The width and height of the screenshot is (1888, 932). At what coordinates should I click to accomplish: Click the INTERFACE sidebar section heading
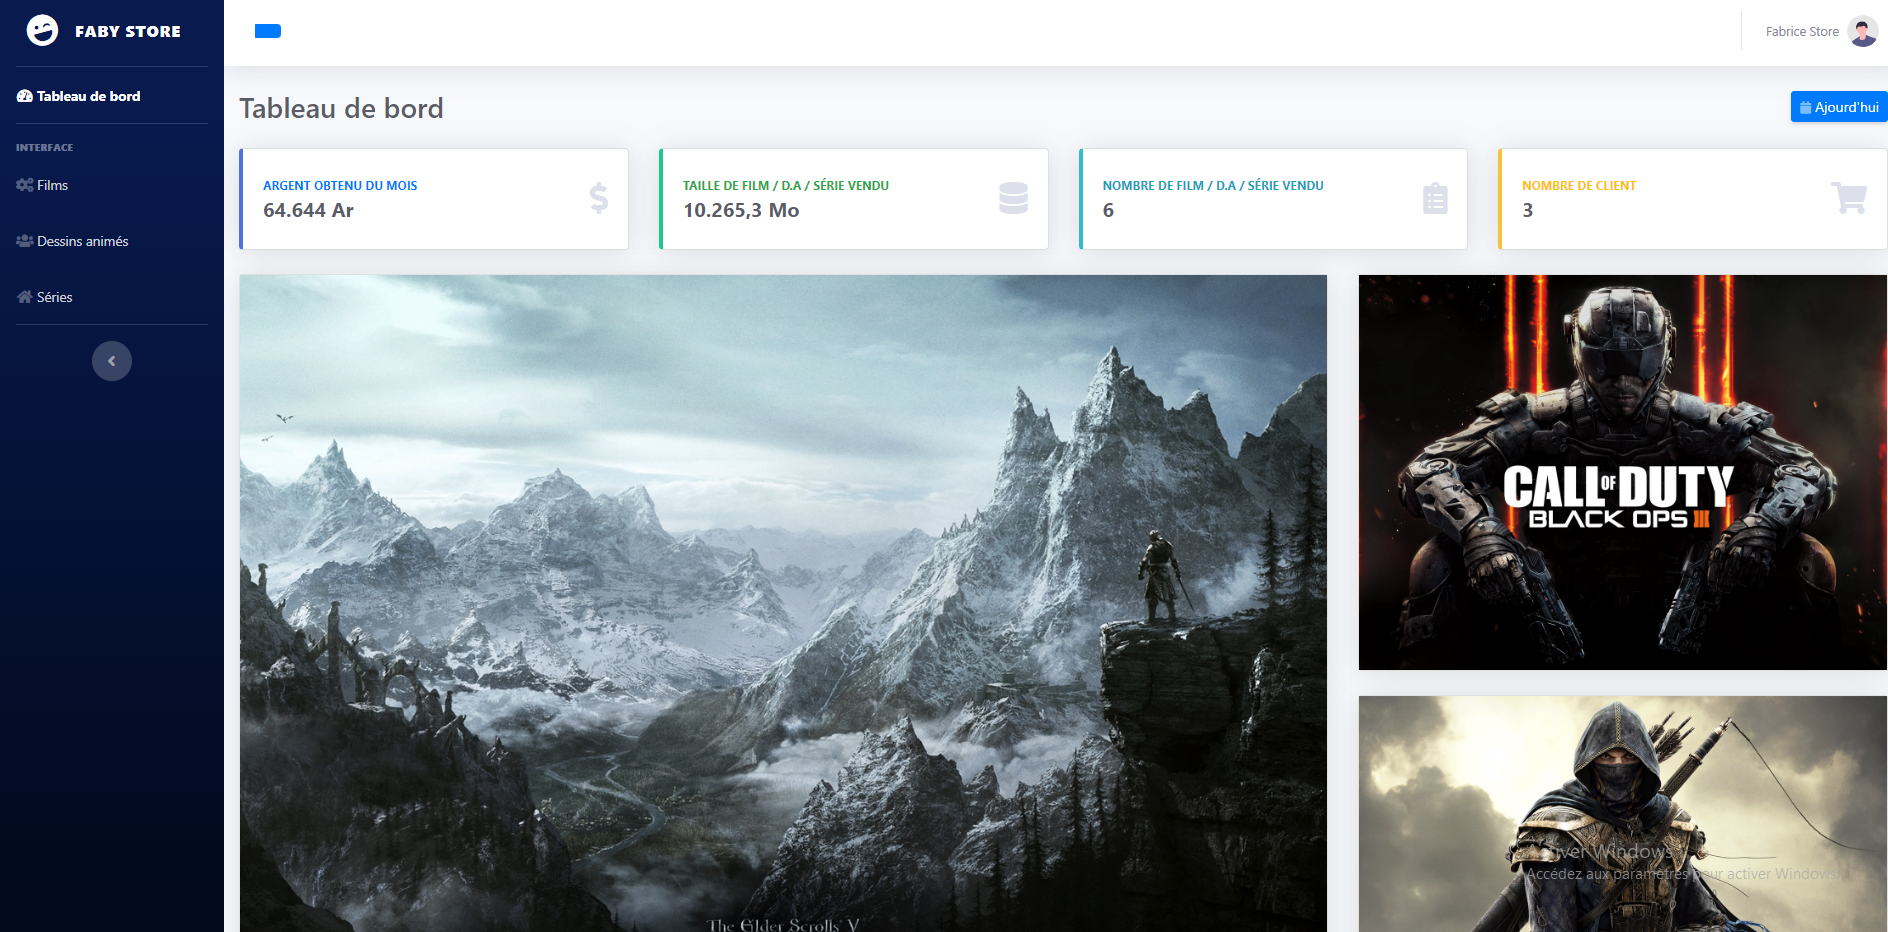pyautogui.click(x=45, y=148)
